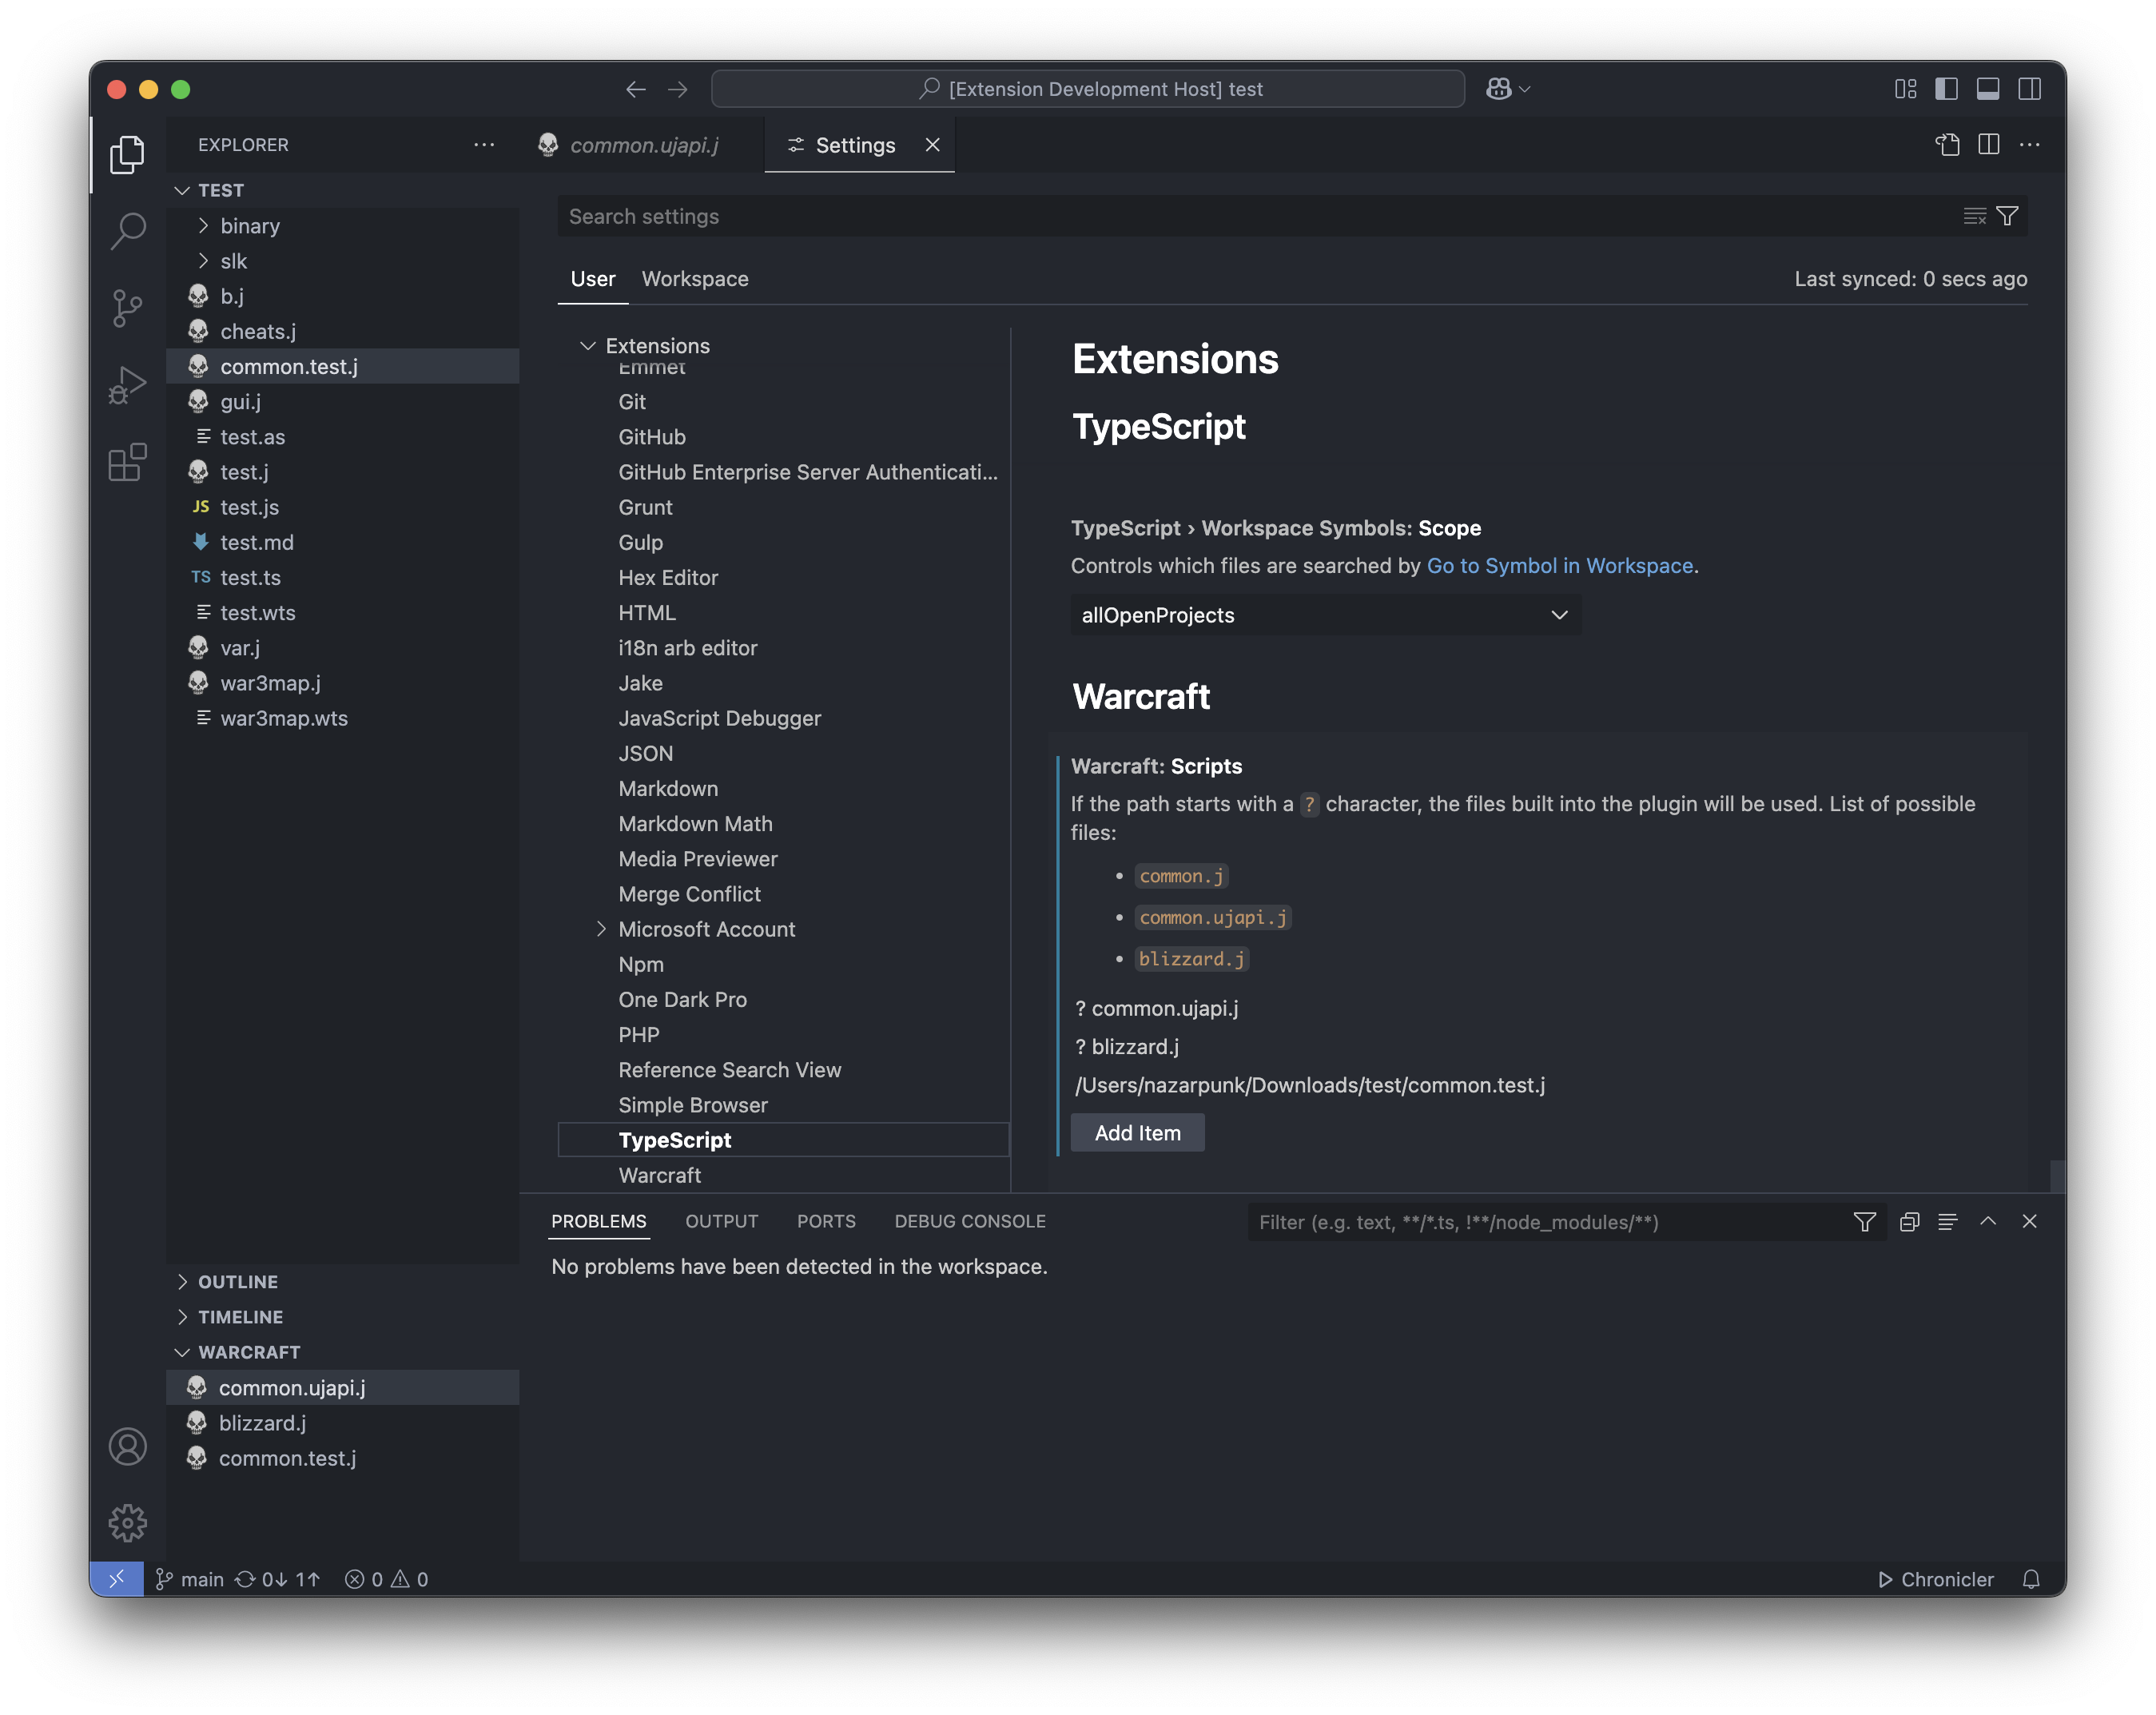
Task: Open the Search view in activity bar
Action: pyautogui.click(x=127, y=231)
